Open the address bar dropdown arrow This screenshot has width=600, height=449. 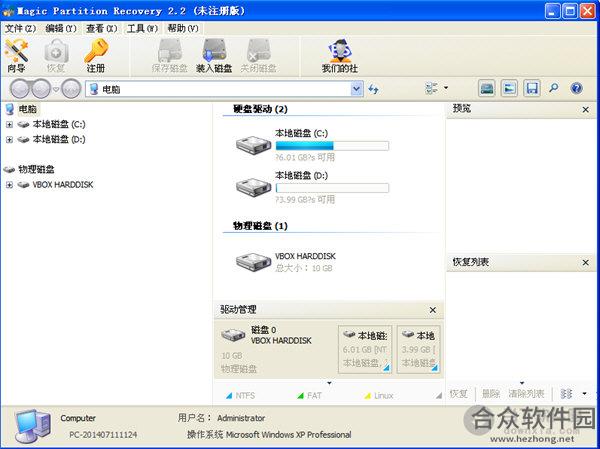click(x=356, y=89)
